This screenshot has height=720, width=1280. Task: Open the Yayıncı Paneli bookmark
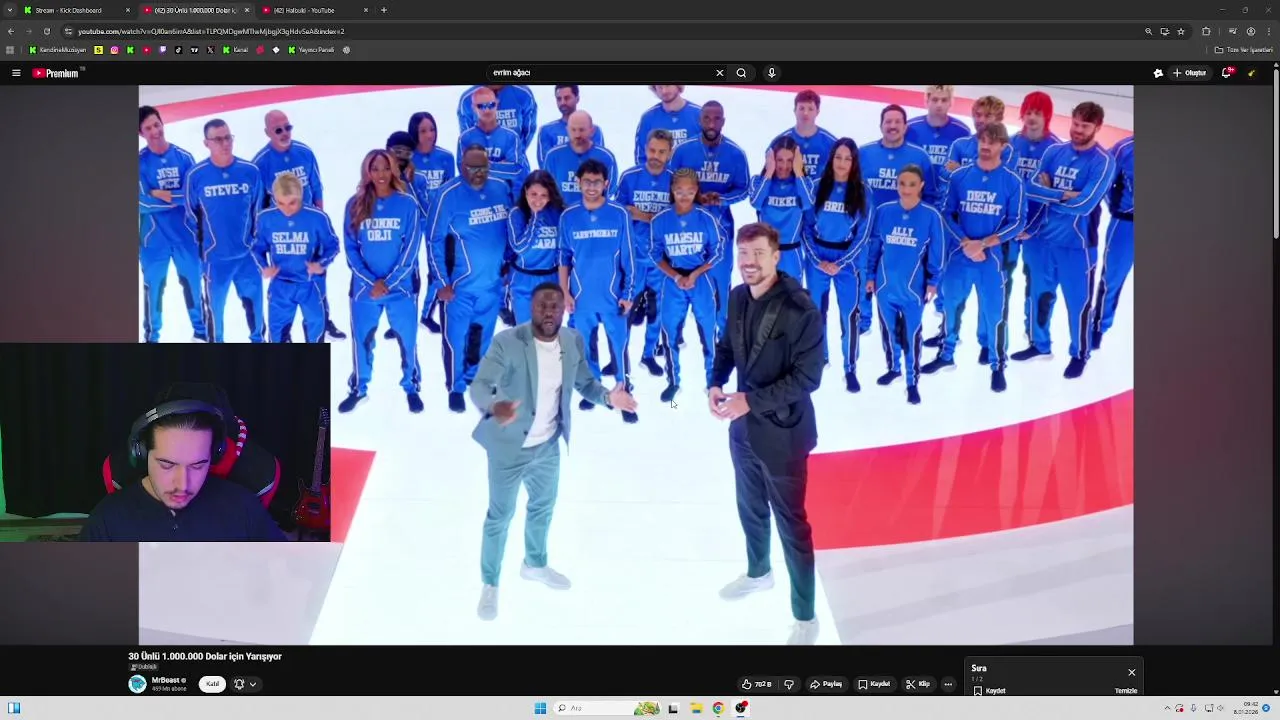[312, 50]
